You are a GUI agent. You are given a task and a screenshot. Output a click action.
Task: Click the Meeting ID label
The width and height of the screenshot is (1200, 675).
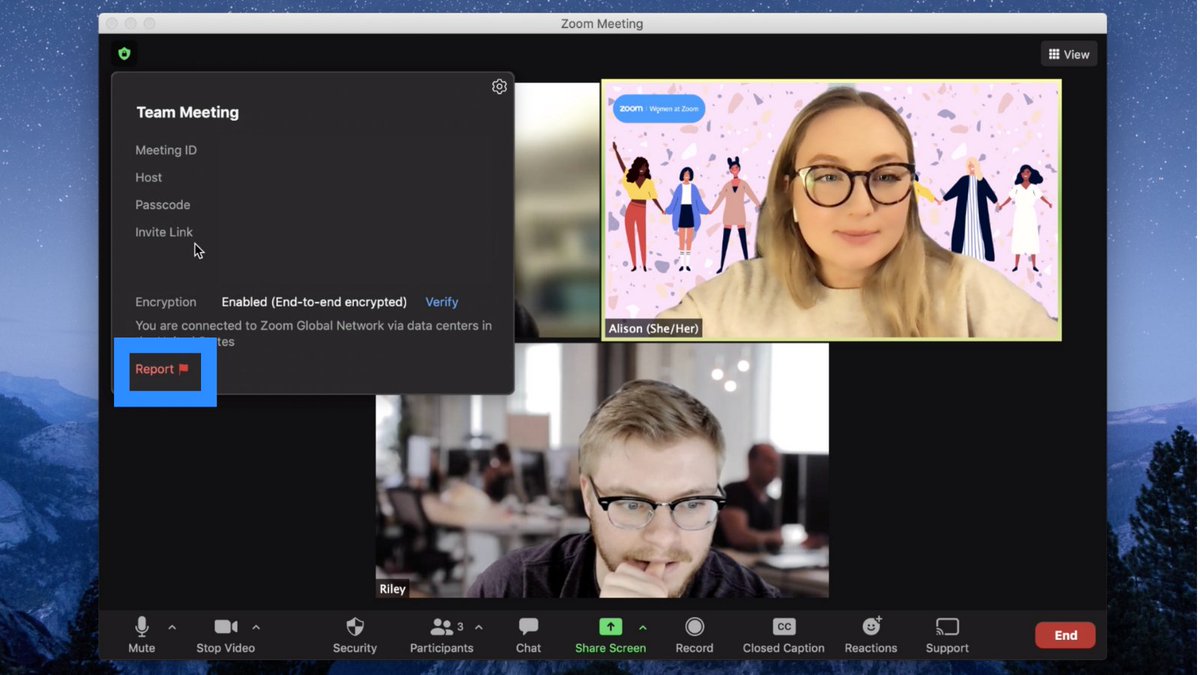click(x=166, y=150)
